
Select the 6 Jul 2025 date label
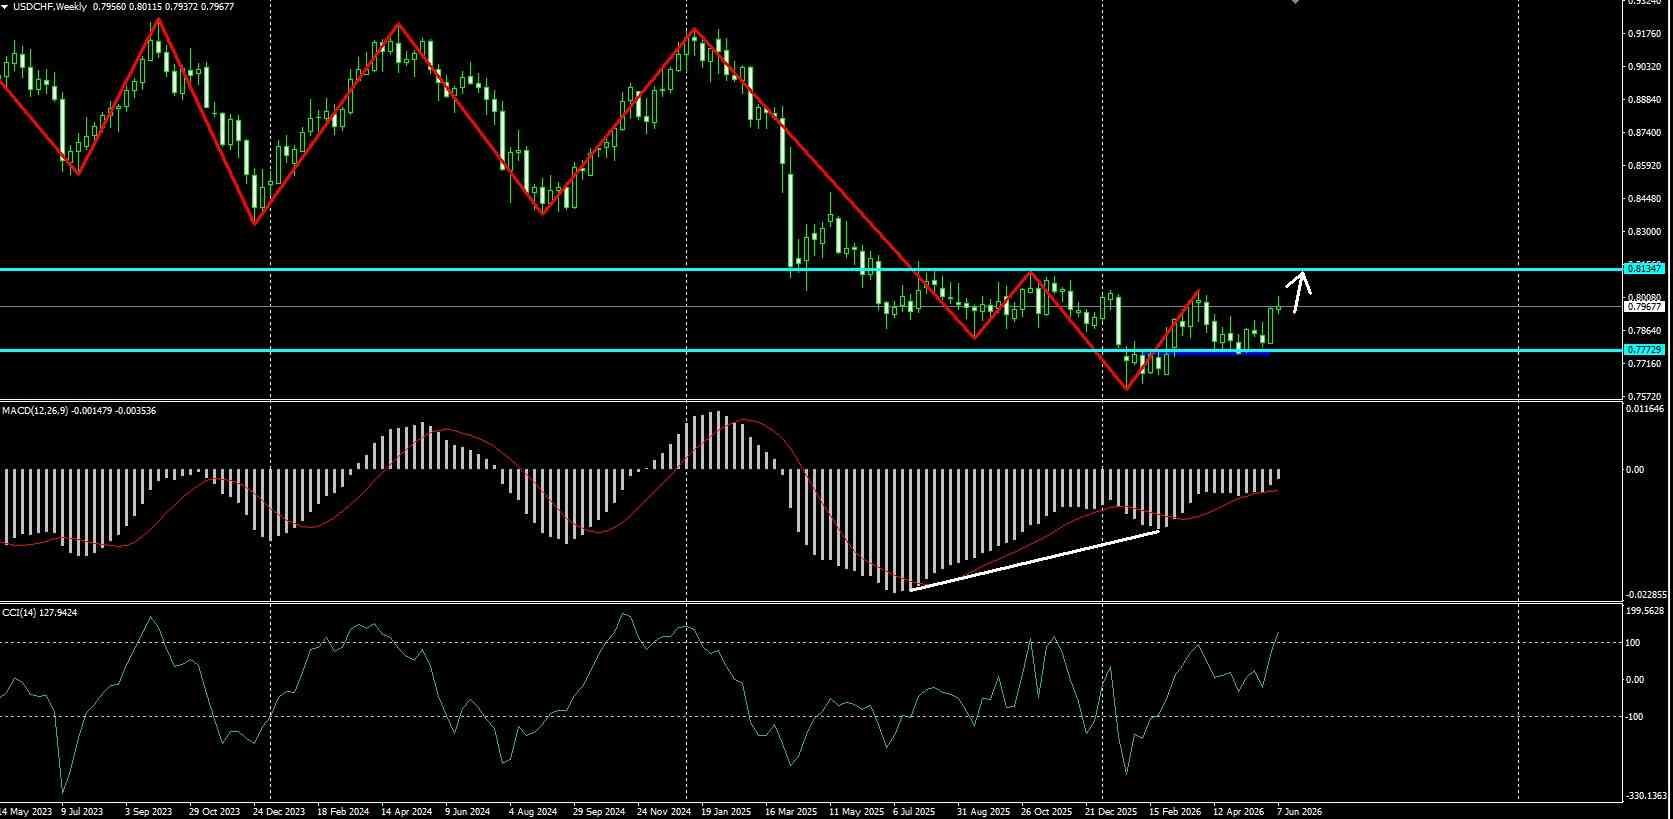pos(914,812)
